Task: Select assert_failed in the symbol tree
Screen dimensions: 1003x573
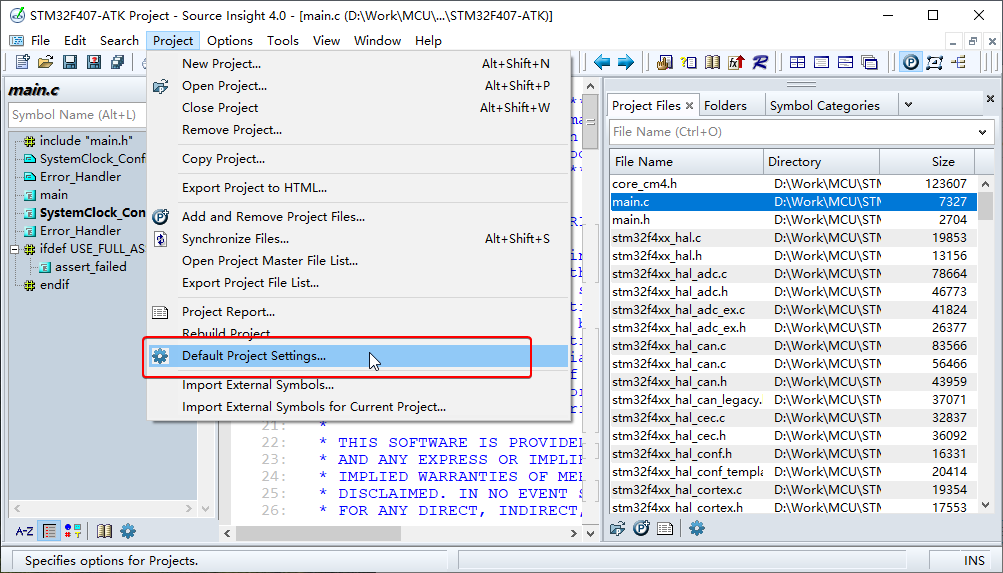Action: [90, 267]
